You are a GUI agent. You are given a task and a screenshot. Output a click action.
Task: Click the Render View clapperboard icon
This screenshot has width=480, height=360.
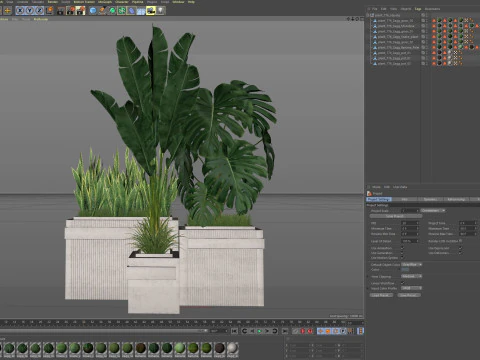(61, 11)
